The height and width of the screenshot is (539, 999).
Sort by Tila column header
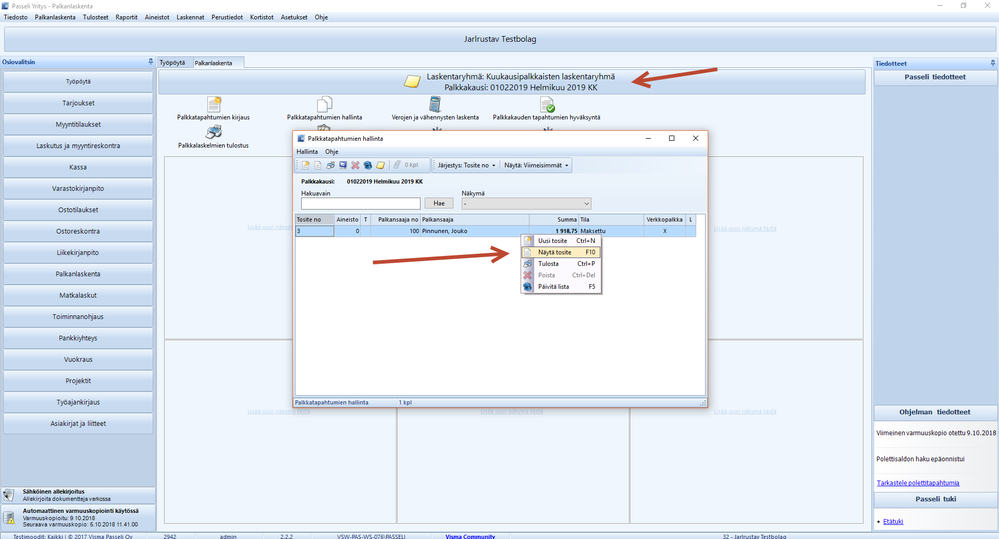click(x=611, y=219)
